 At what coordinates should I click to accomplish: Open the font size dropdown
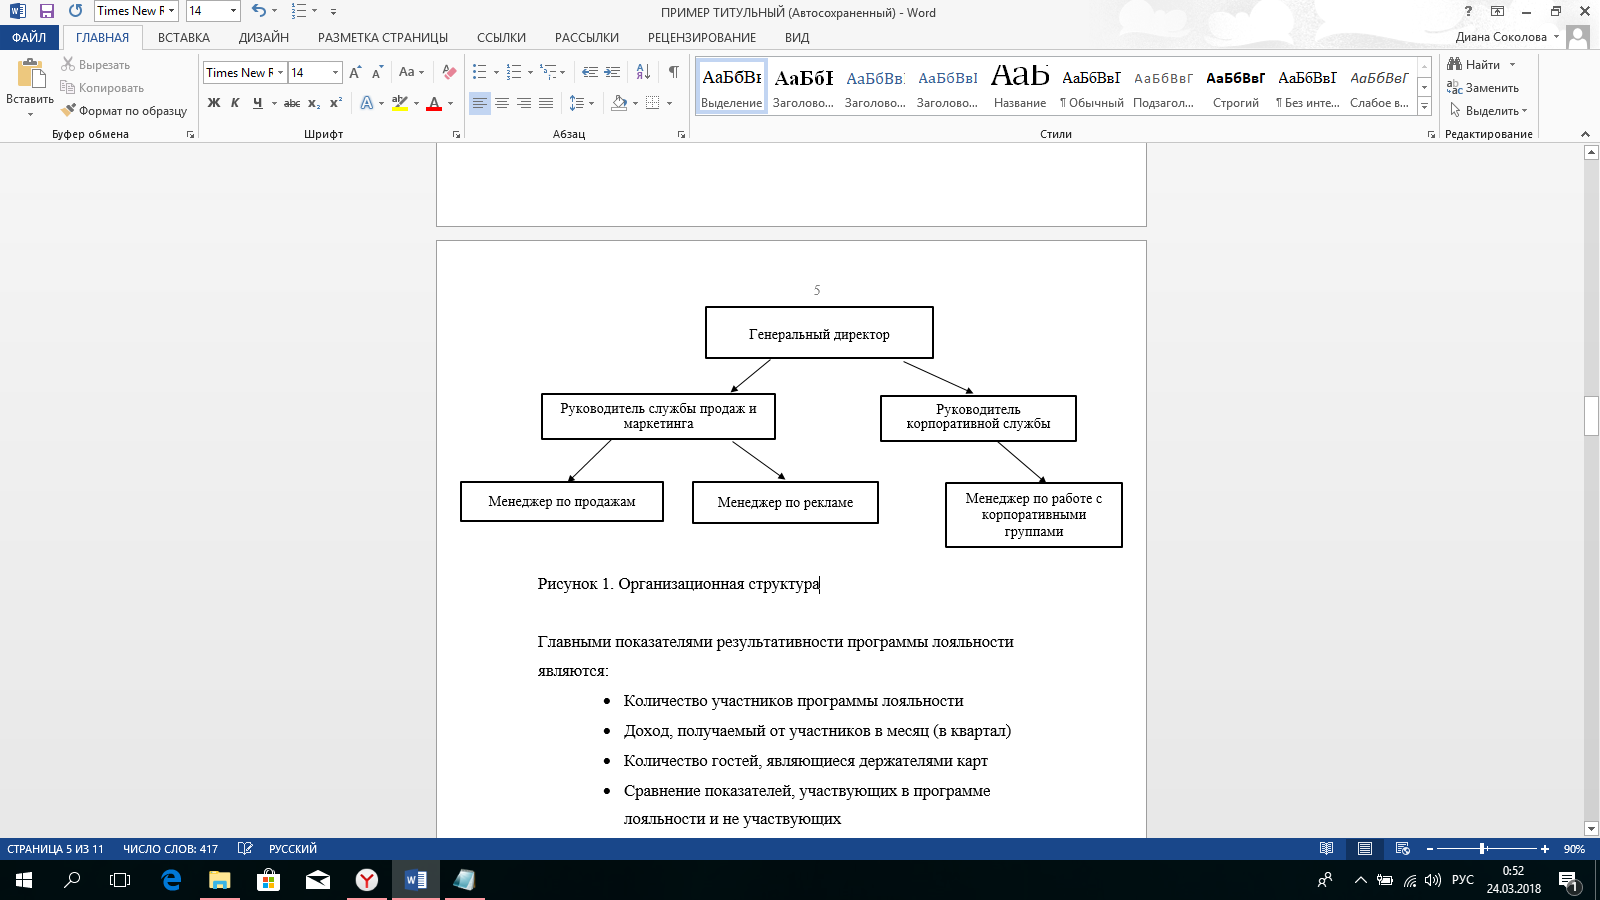pyautogui.click(x=335, y=73)
